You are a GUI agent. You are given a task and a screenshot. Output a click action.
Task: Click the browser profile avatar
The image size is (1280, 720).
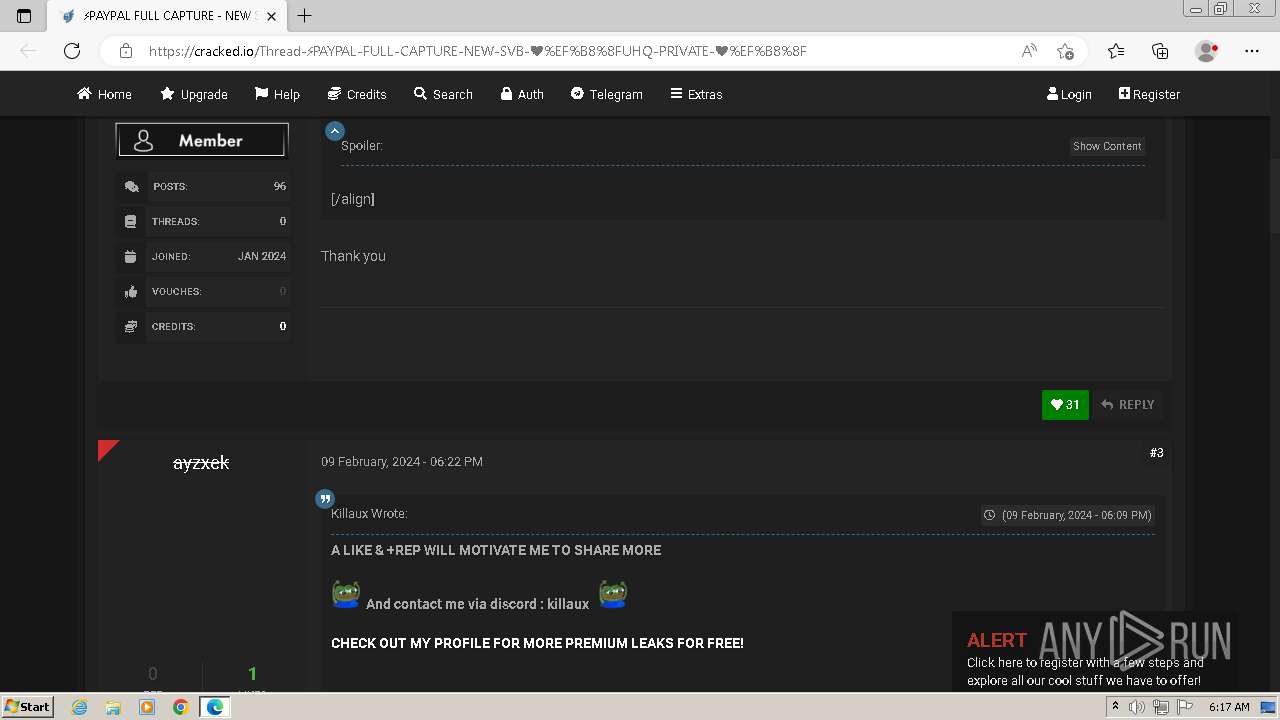(1207, 51)
